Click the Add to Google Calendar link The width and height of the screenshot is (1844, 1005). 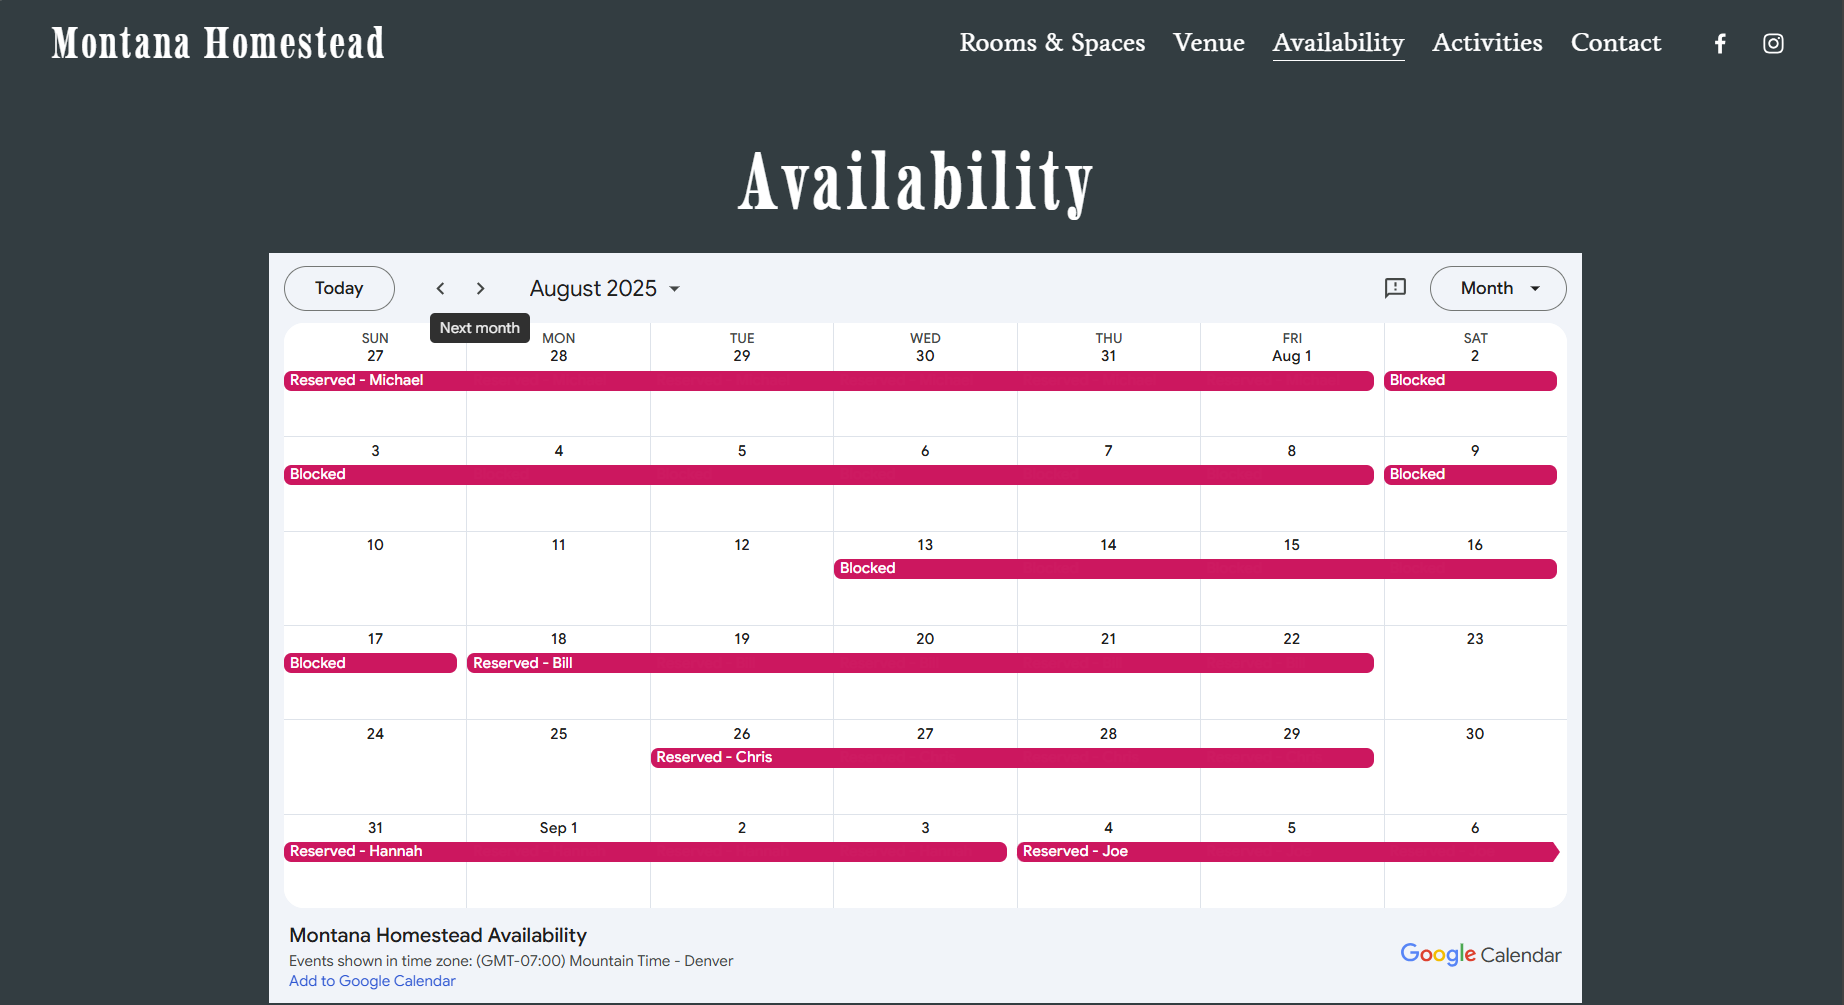coord(372,980)
